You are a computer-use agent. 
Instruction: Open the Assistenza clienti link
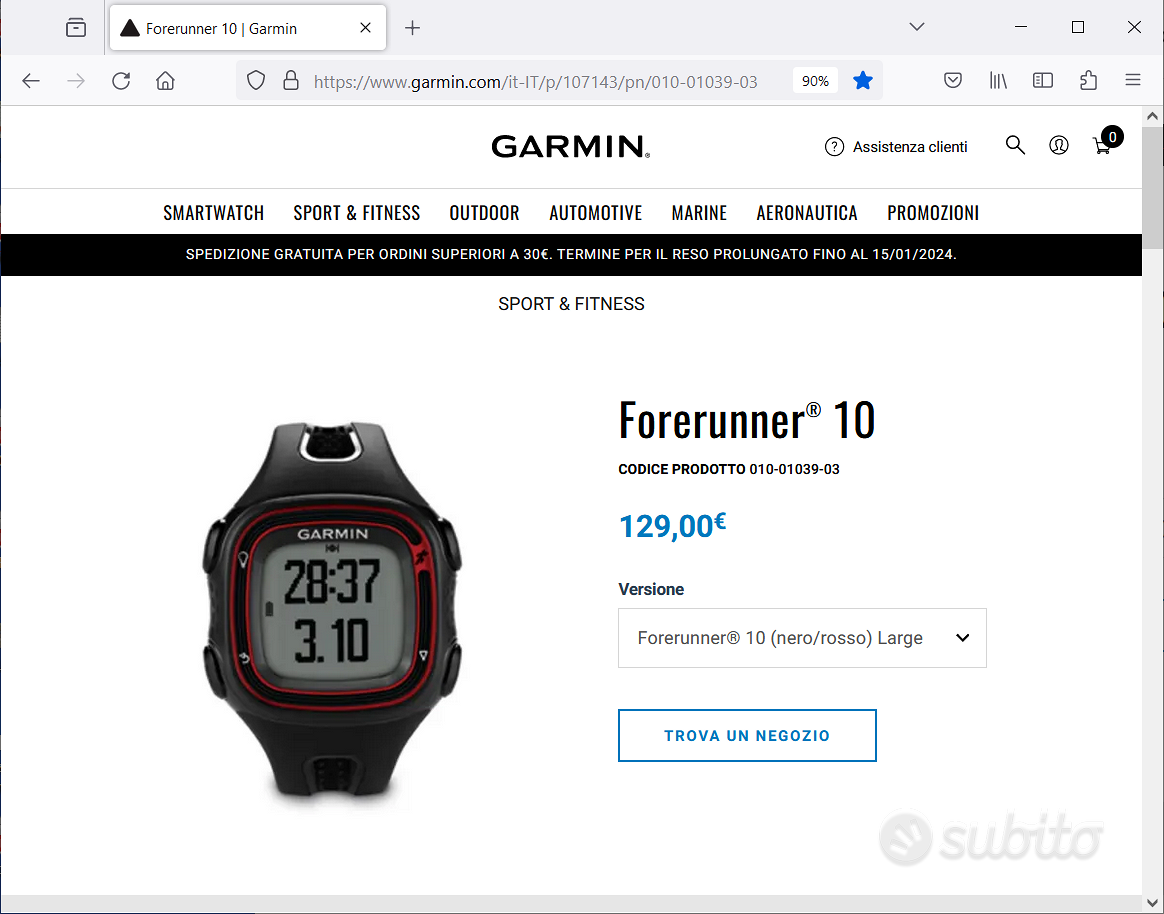[x=896, y=146]
